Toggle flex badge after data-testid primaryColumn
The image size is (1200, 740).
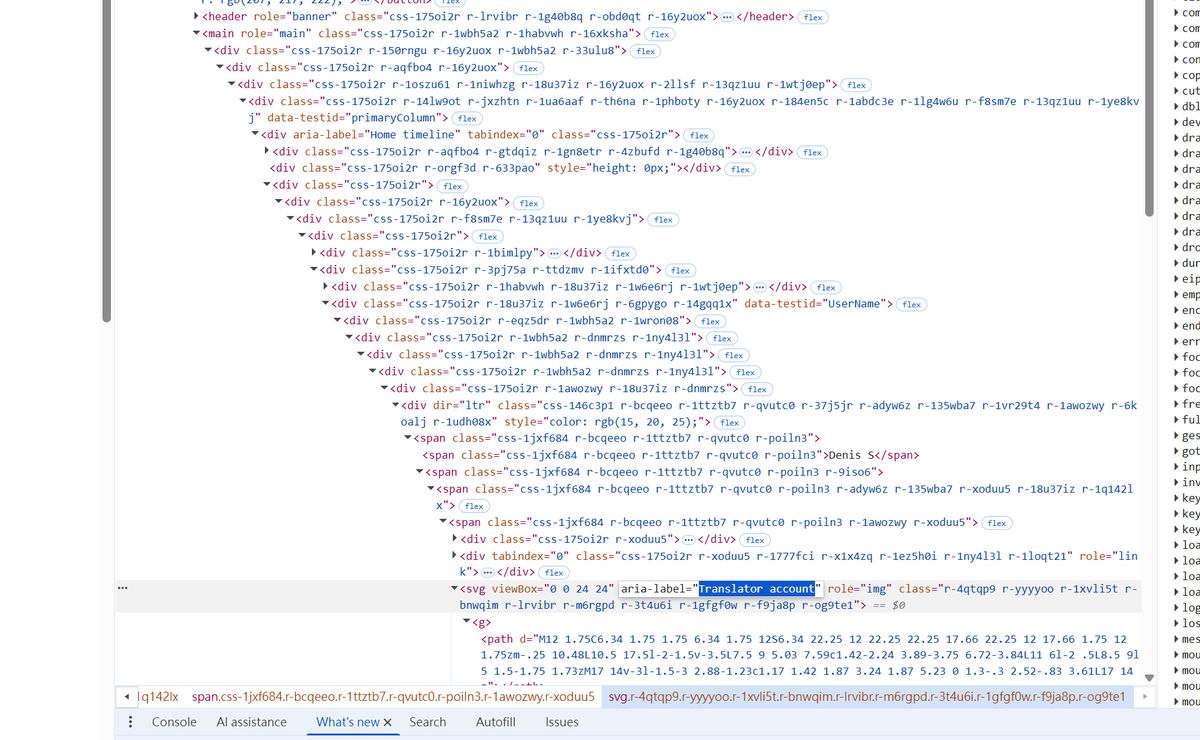(467, 119)
